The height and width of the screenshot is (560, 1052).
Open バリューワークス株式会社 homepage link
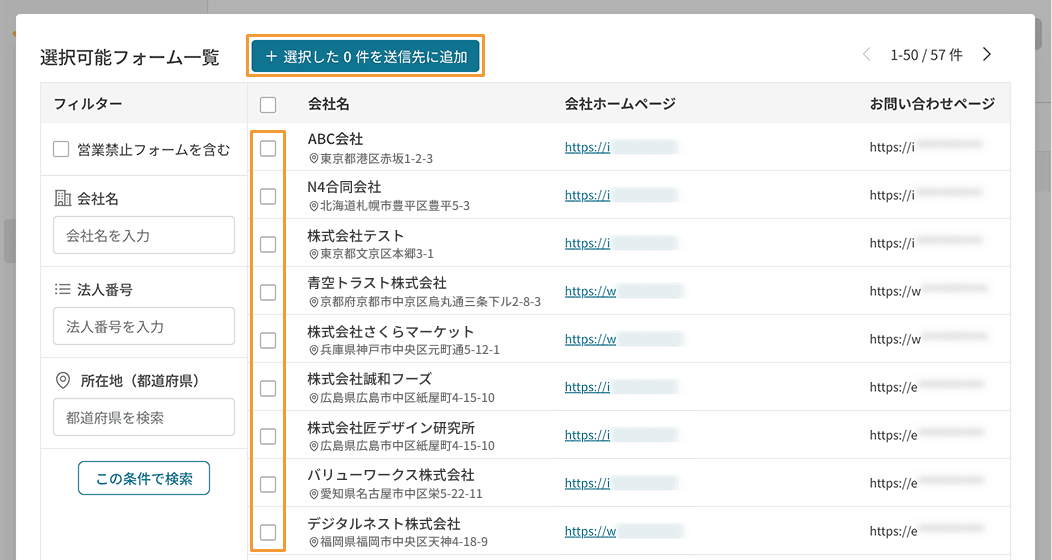[587, 483]
